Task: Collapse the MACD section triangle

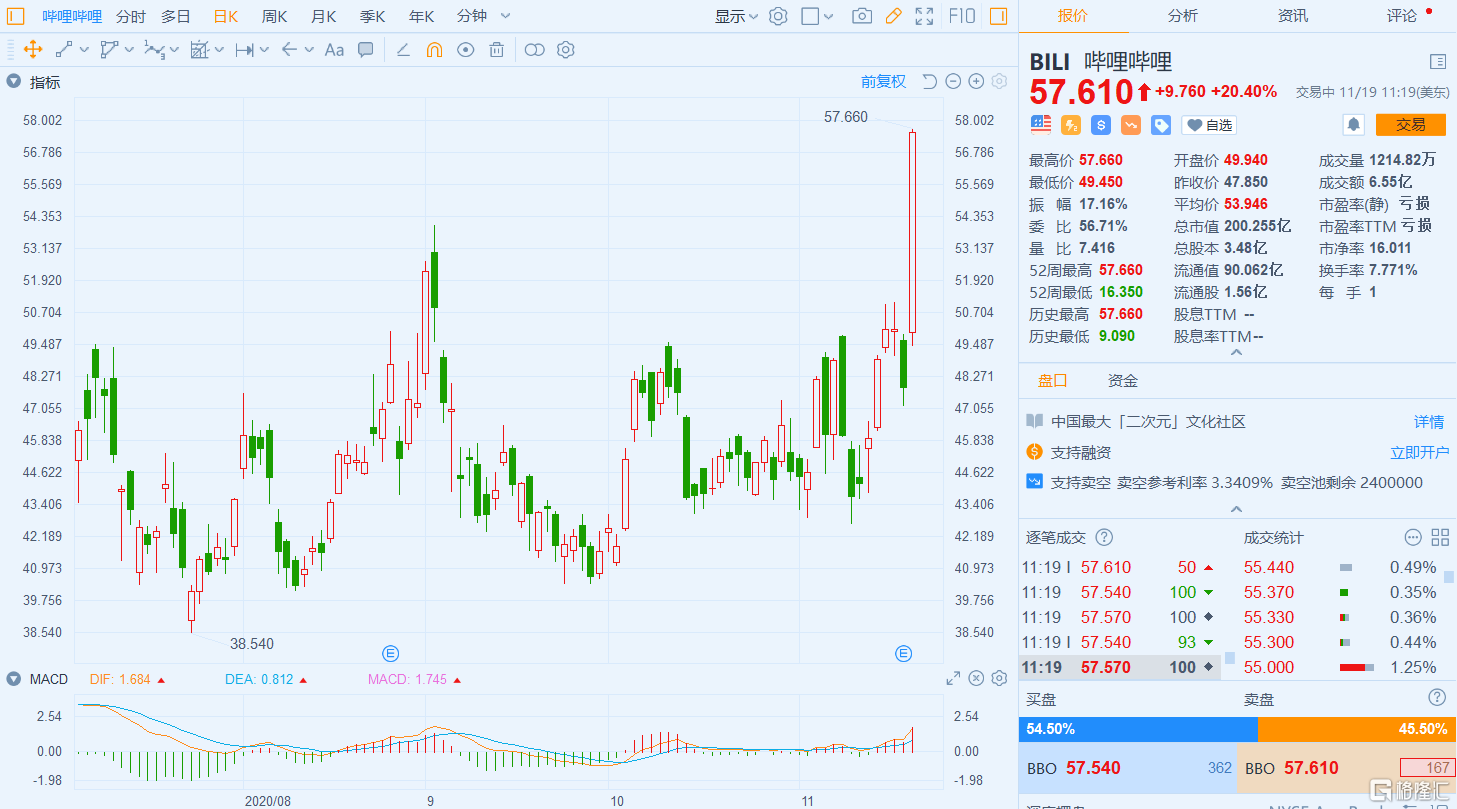Action: click(x=13, y=679)
